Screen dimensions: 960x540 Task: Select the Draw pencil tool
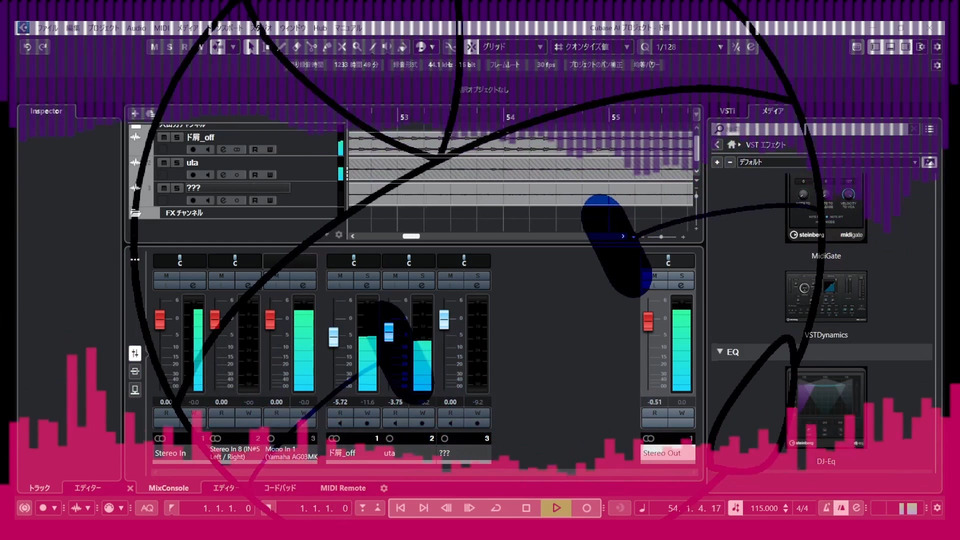[x=281, y=47]
